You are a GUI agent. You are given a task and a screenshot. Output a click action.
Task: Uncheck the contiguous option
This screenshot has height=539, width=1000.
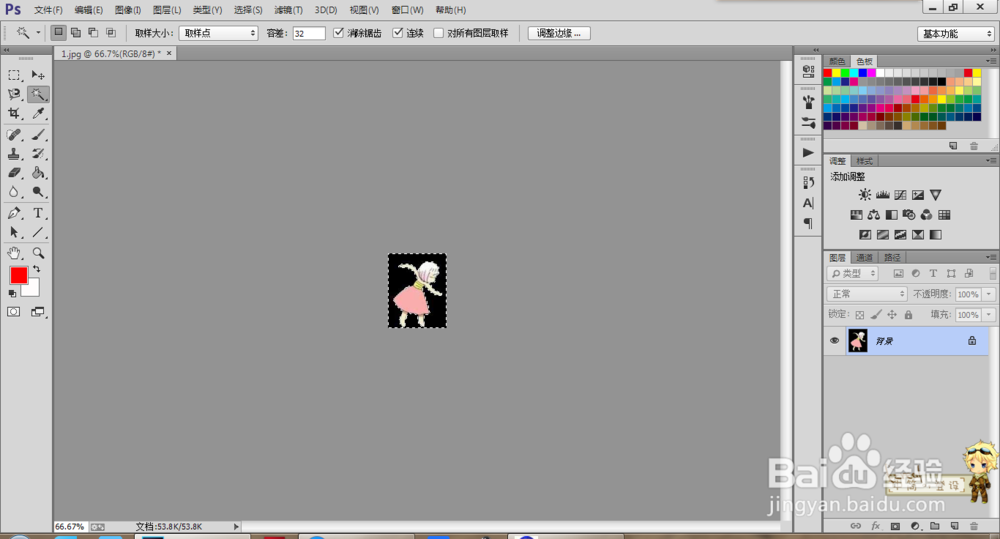point(398,33)
